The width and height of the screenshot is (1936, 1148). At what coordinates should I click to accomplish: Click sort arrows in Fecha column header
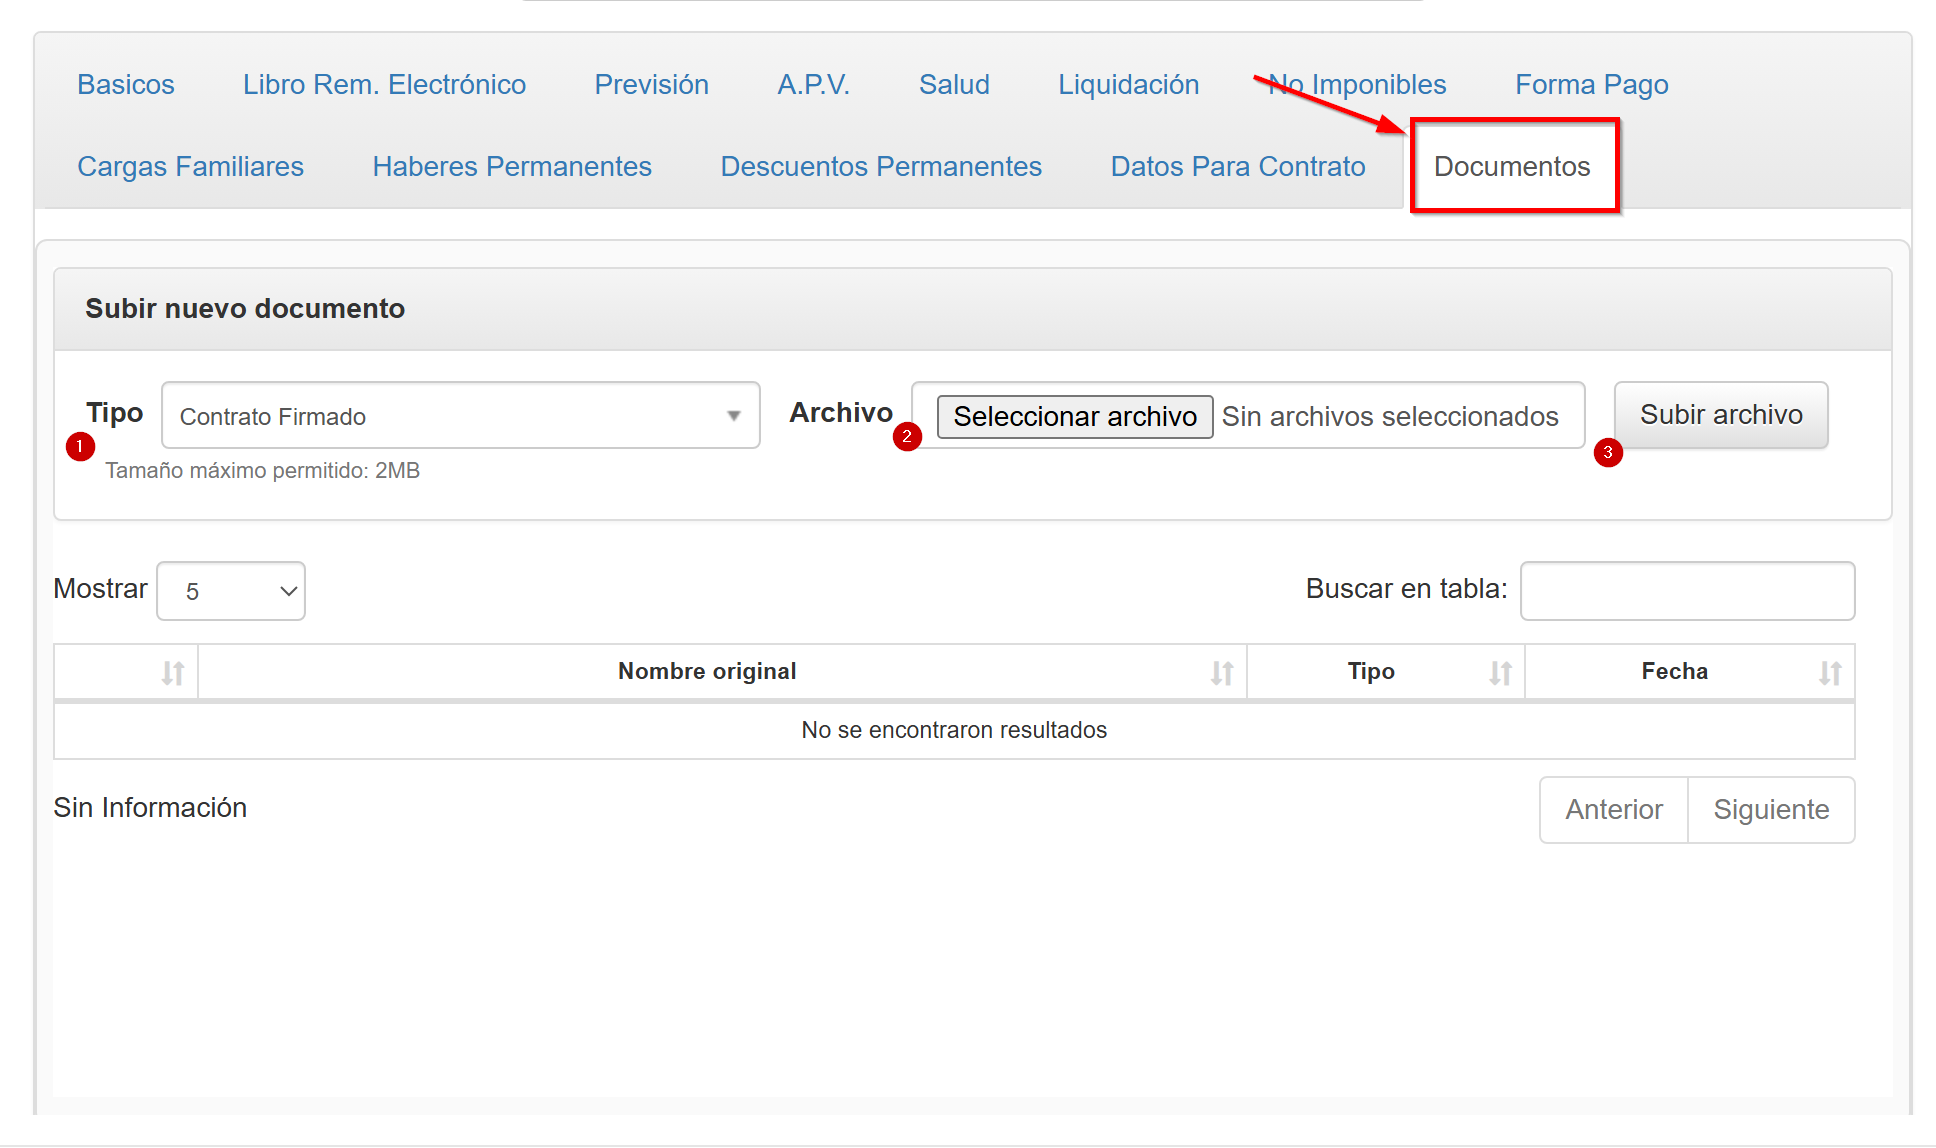tap(1829, 673)
